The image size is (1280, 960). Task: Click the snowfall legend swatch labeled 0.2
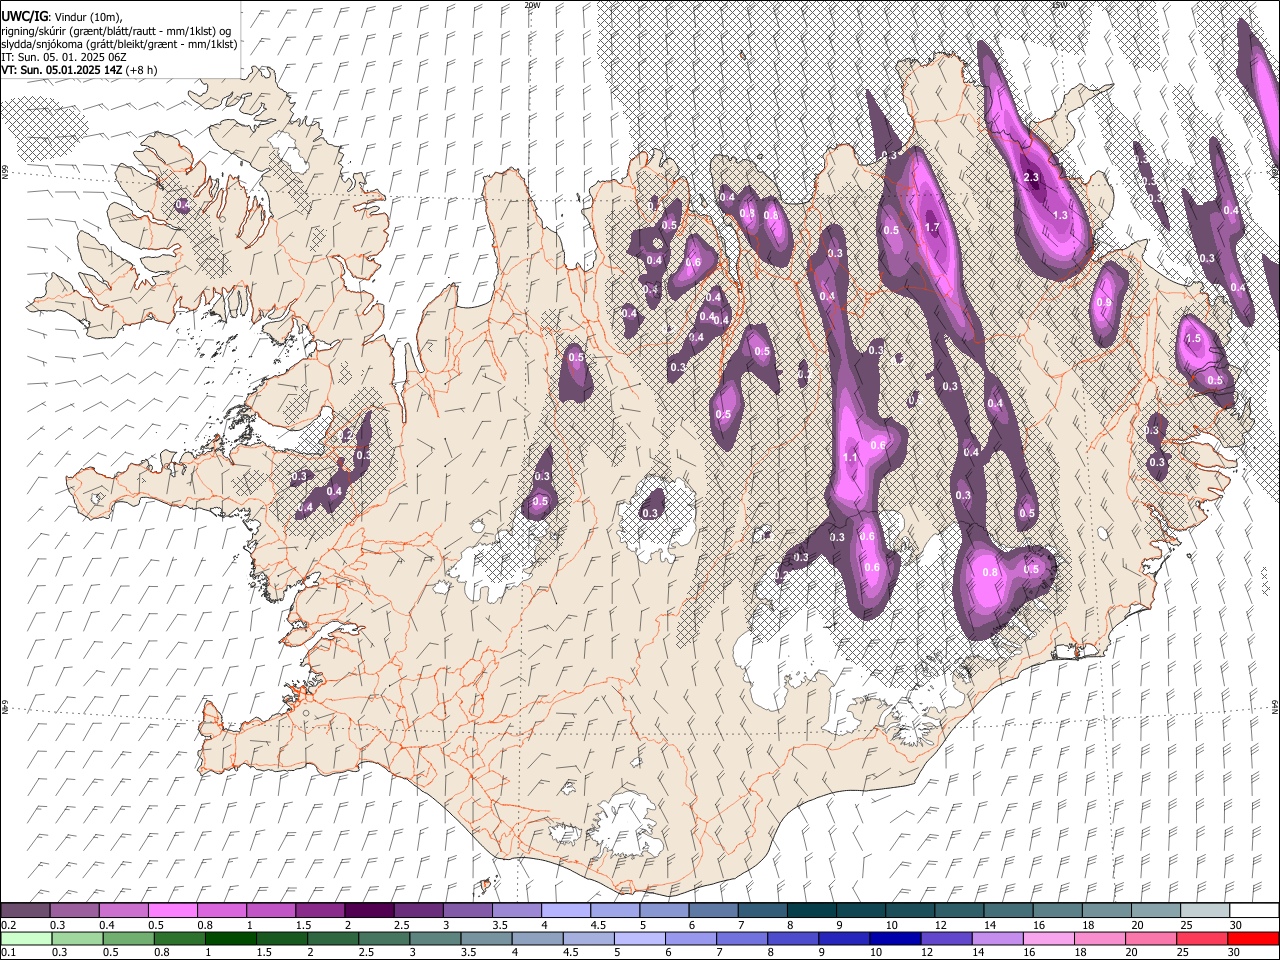(25, 911)
